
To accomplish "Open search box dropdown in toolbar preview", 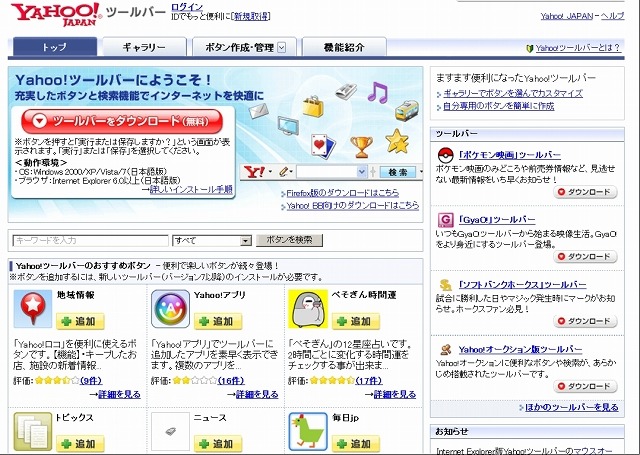I will pyautogui.click(x=361, y=172).
